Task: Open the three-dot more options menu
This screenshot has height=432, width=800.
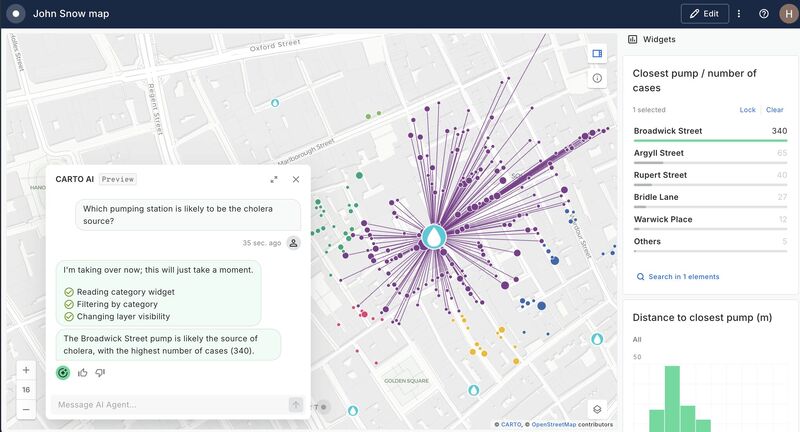Action: (x=739, y=14)
